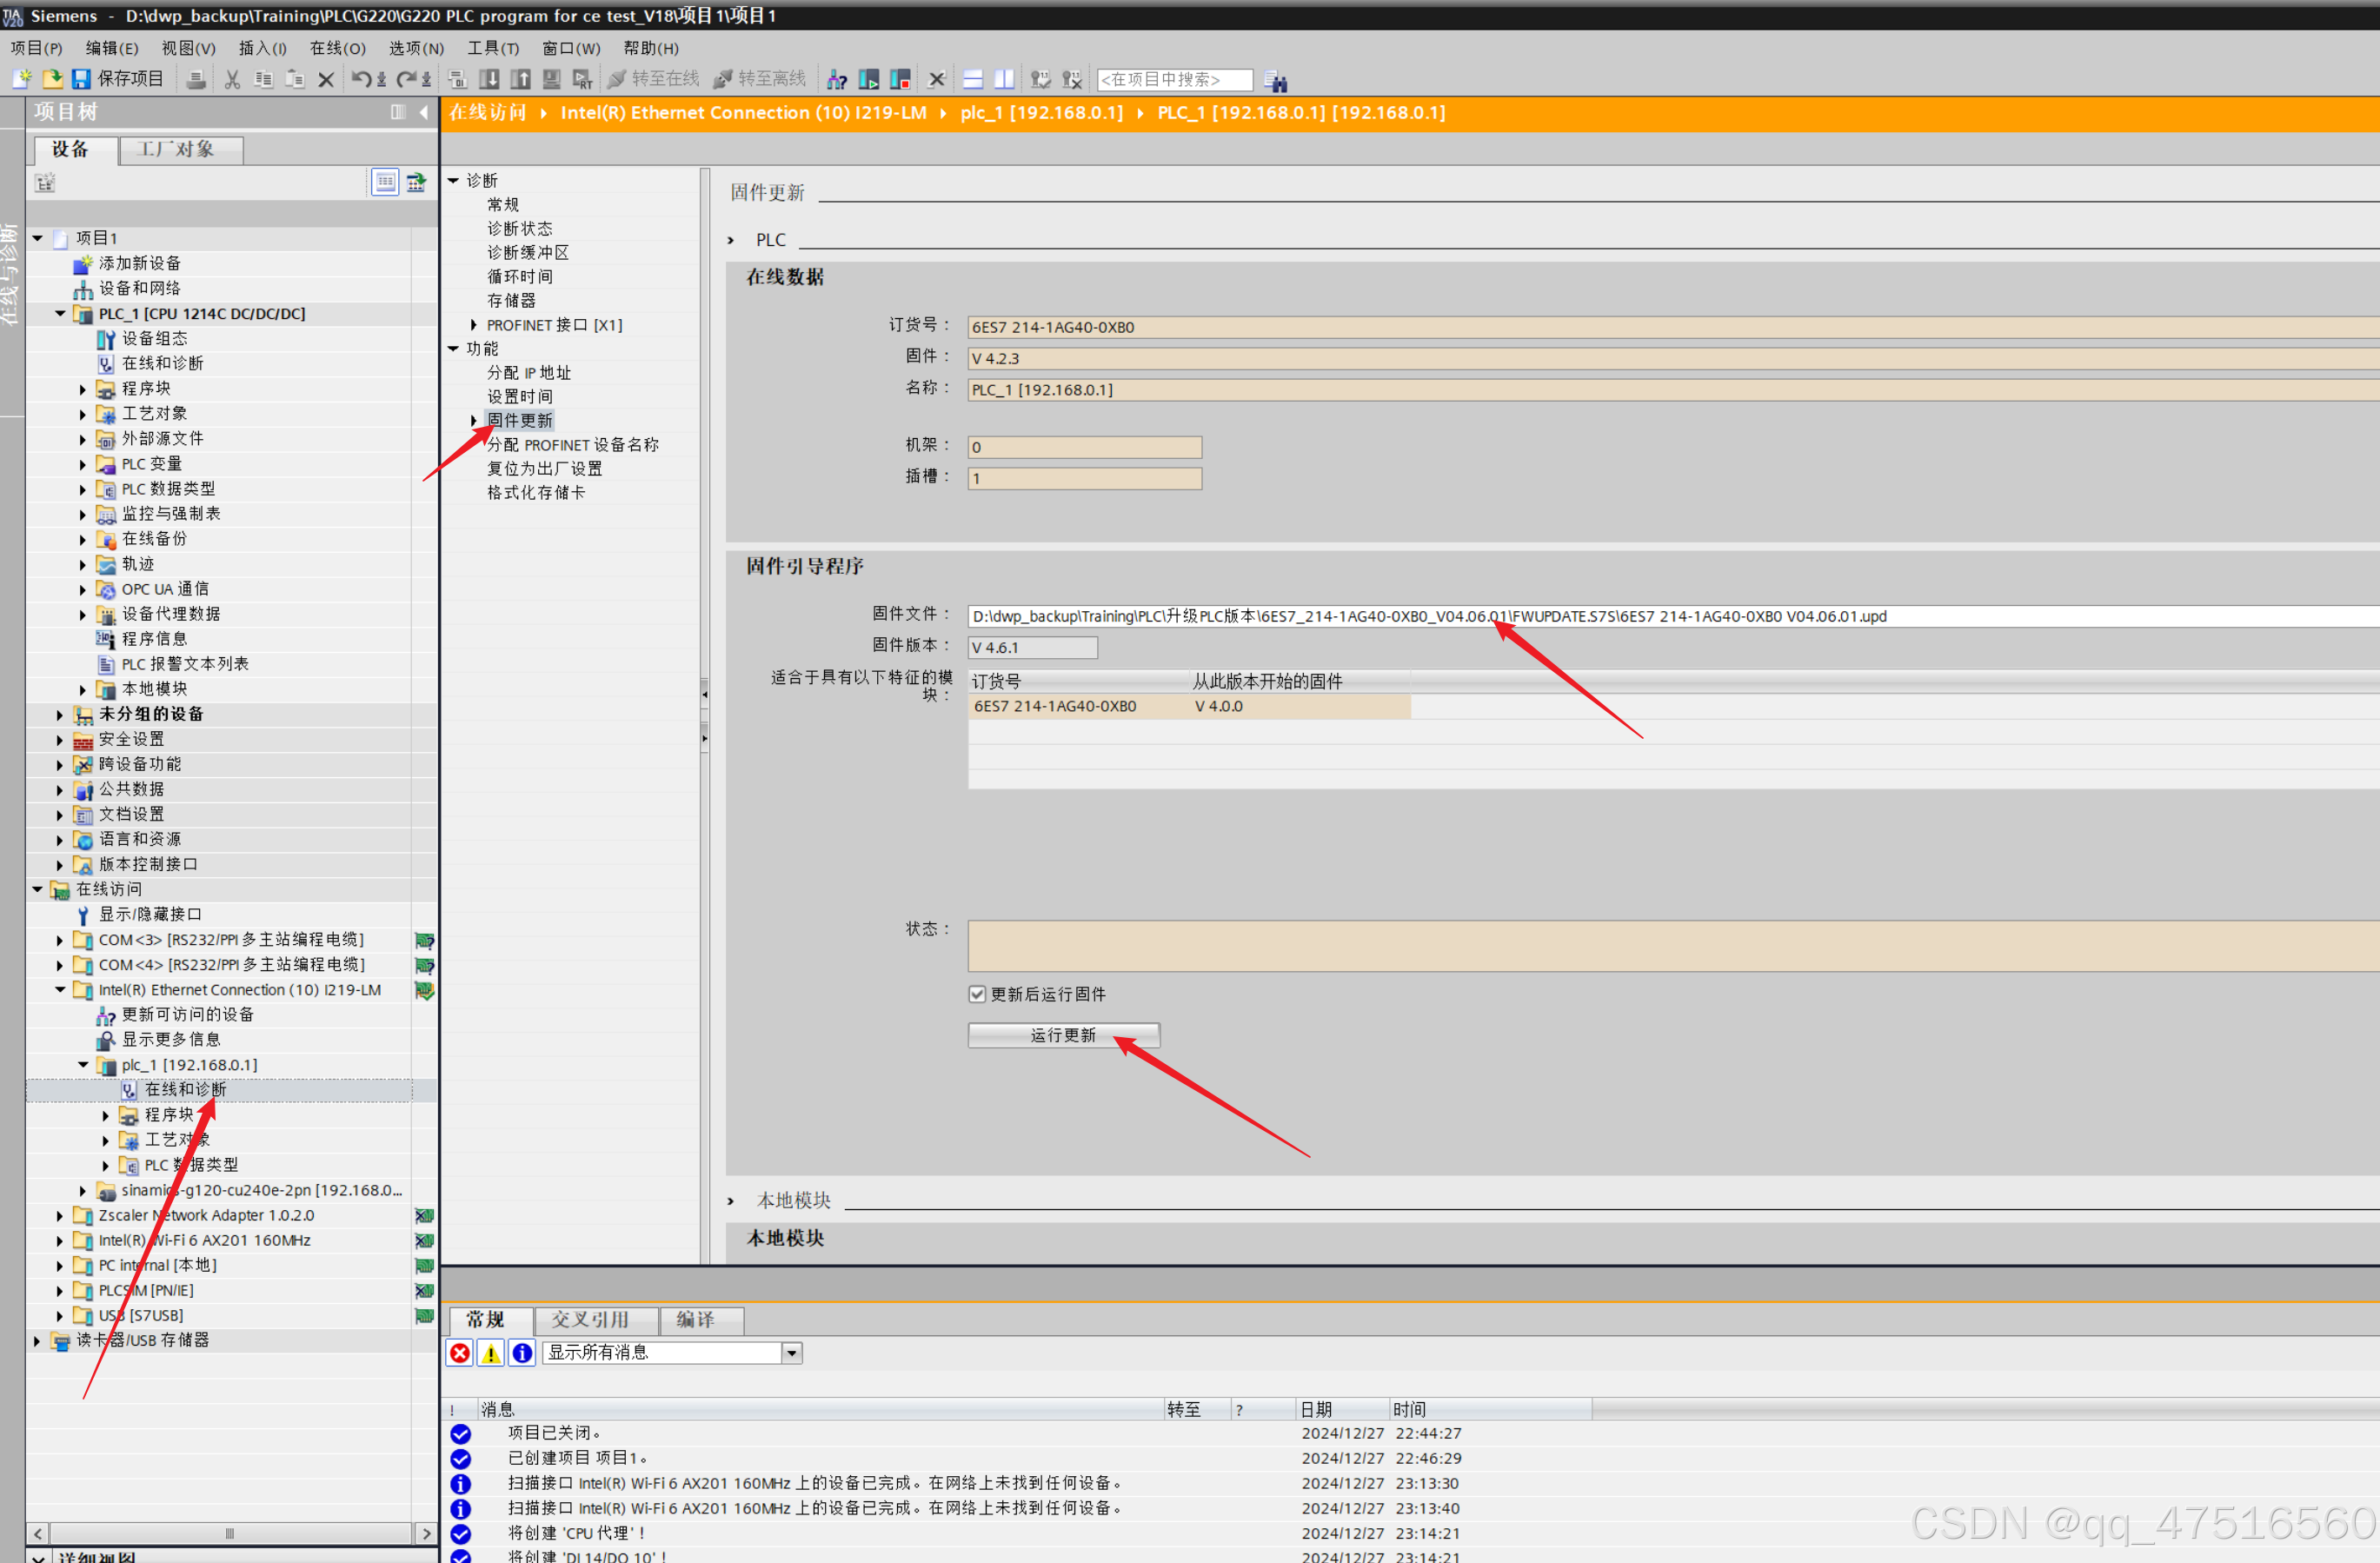Viewport: 2380px width, 1563px height.
Task: Click the accessible devices icon in toolbar
Action: tap(837, 79)
